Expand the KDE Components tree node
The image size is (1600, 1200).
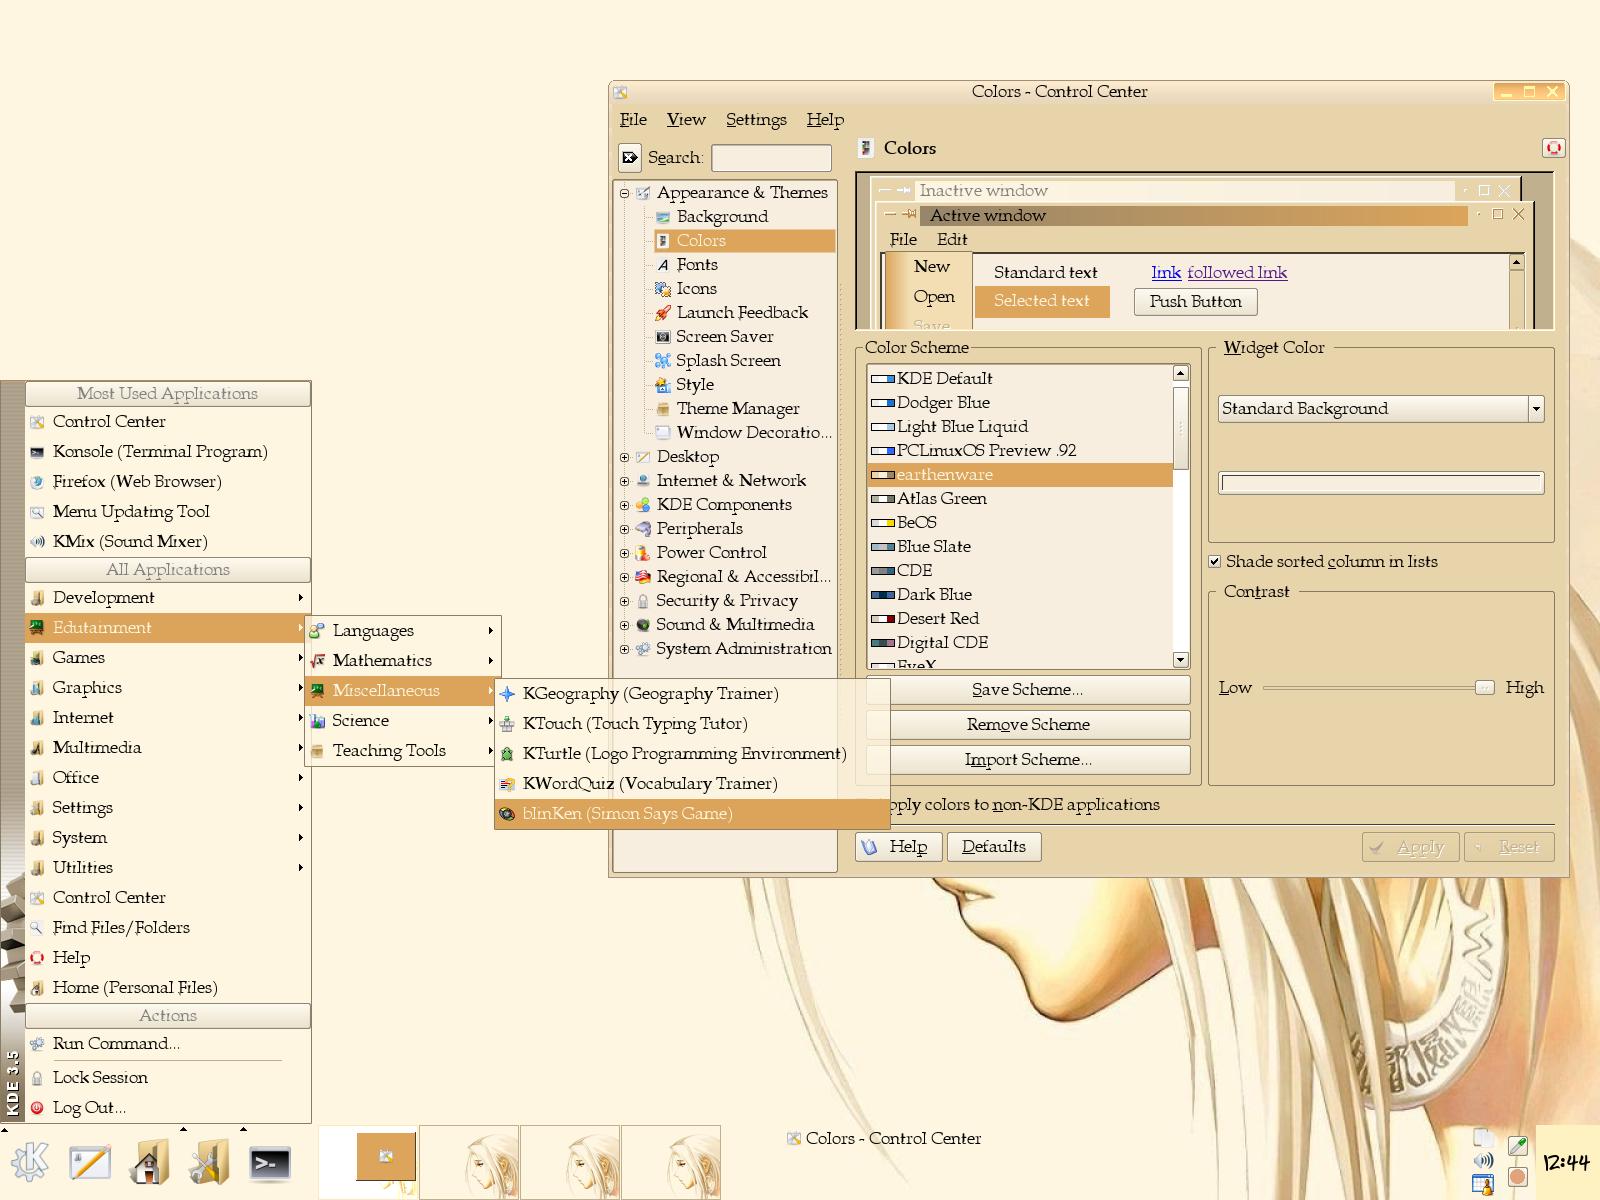pos(625,505)
